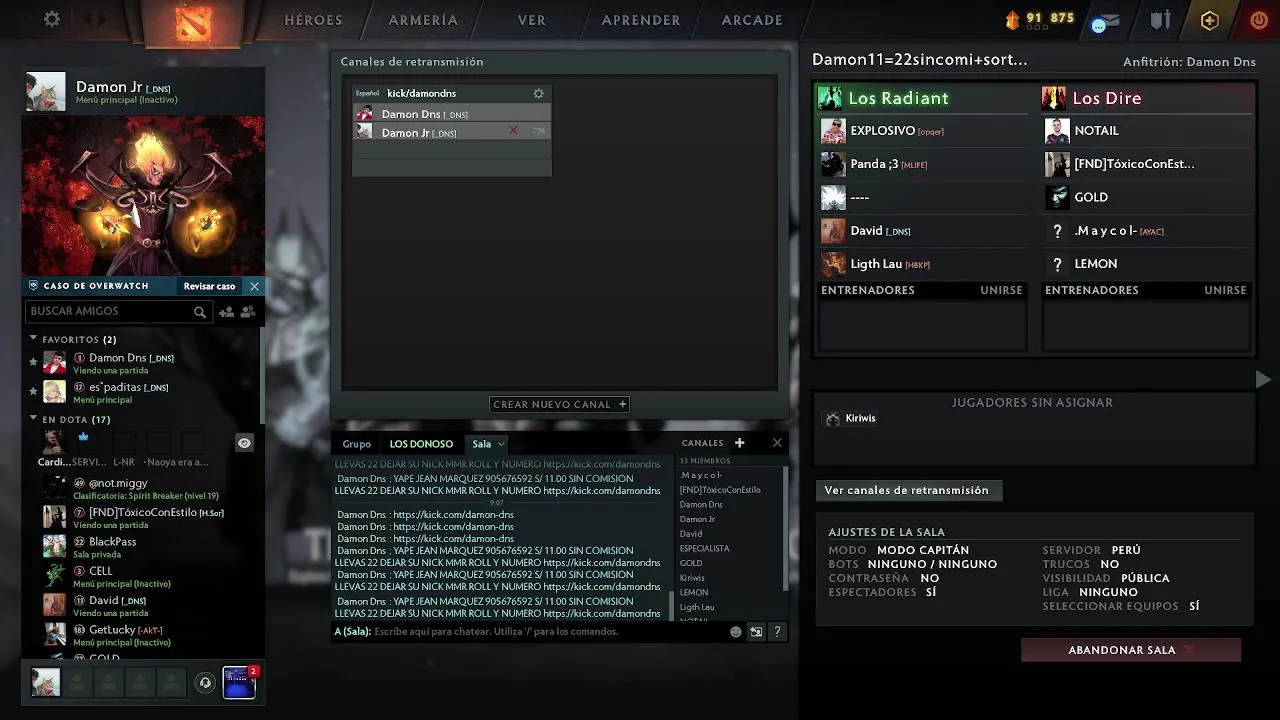
Task: Open the Armería menu
Action: [x=423, y=20]
